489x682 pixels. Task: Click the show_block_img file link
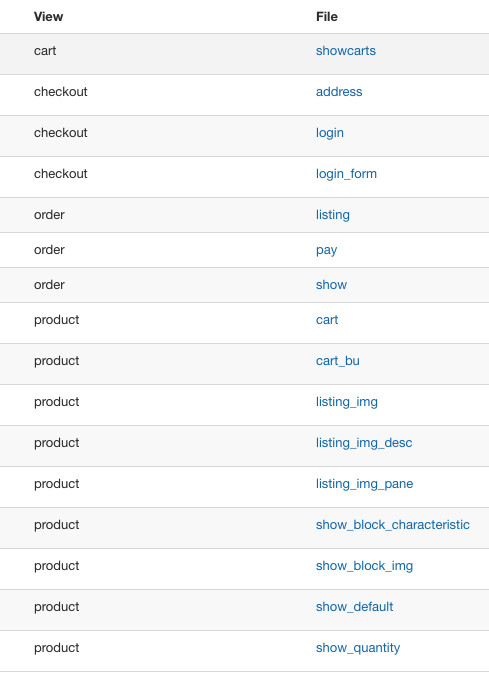click(x=365, y=566)
